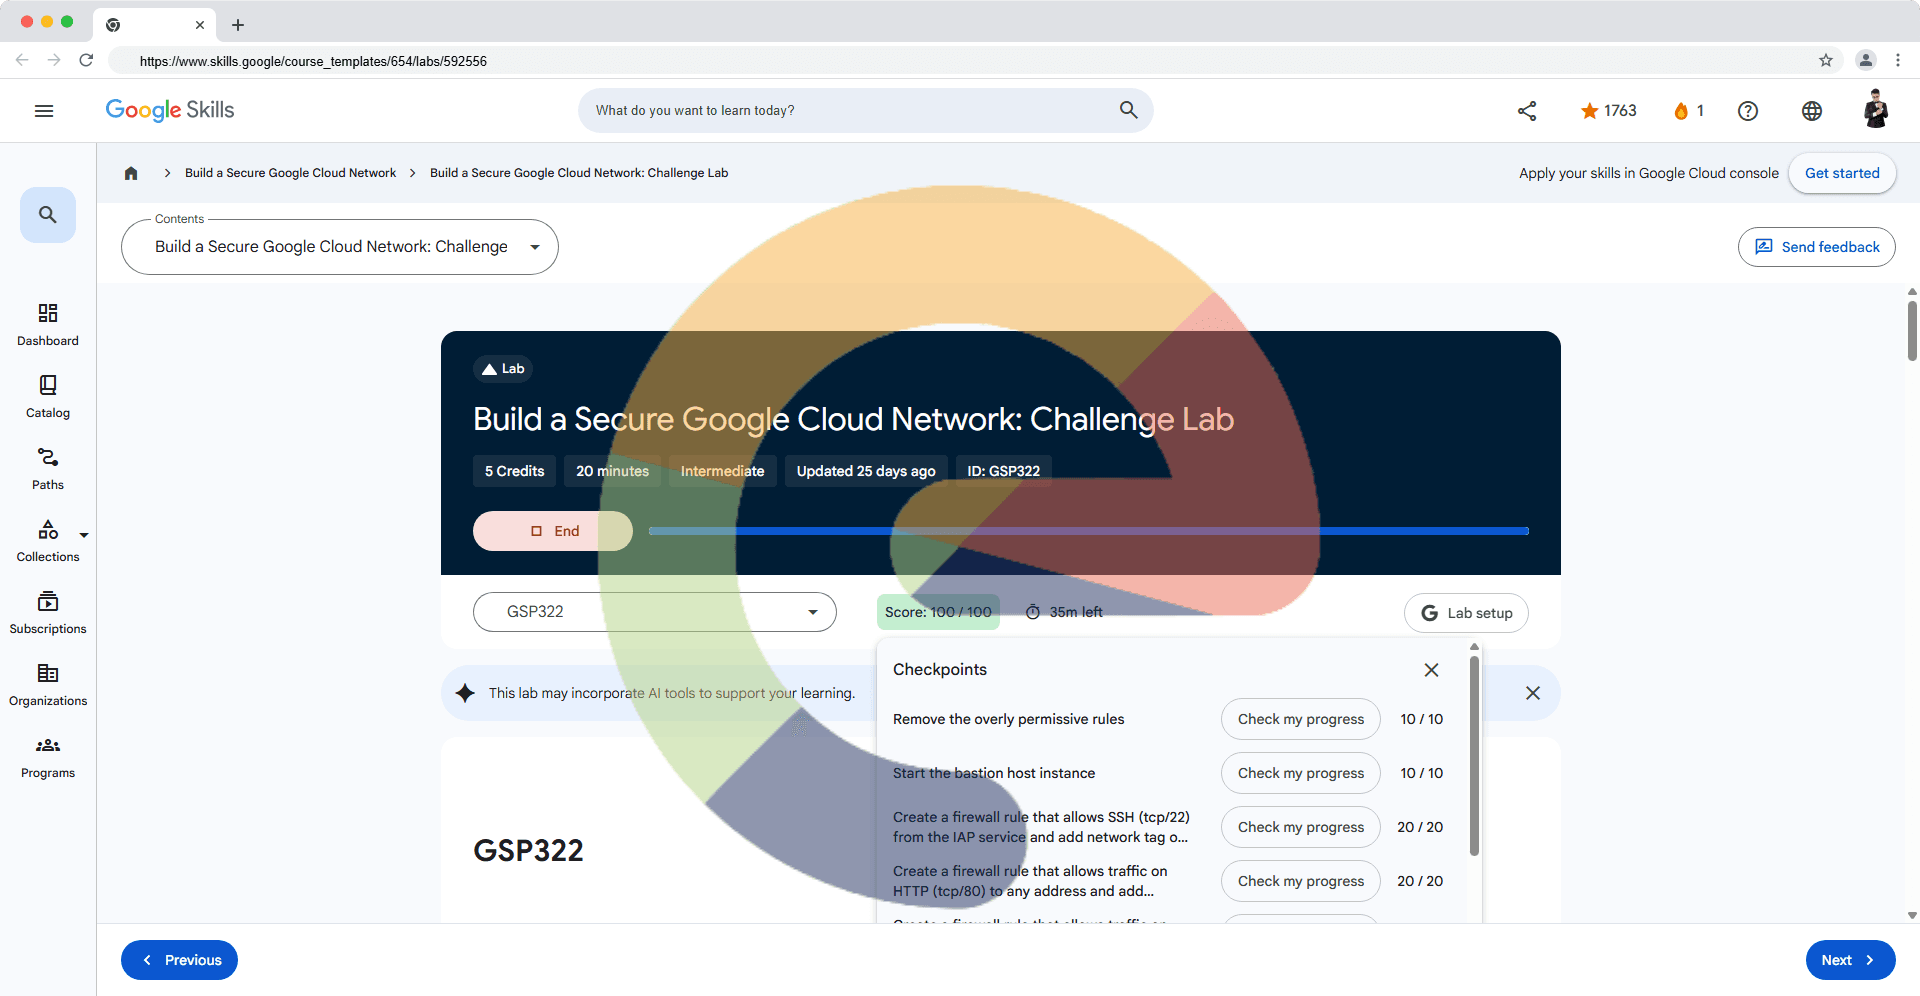Open browser profile icon
The image size is (1920, 996).
[x=1866, y=60]
